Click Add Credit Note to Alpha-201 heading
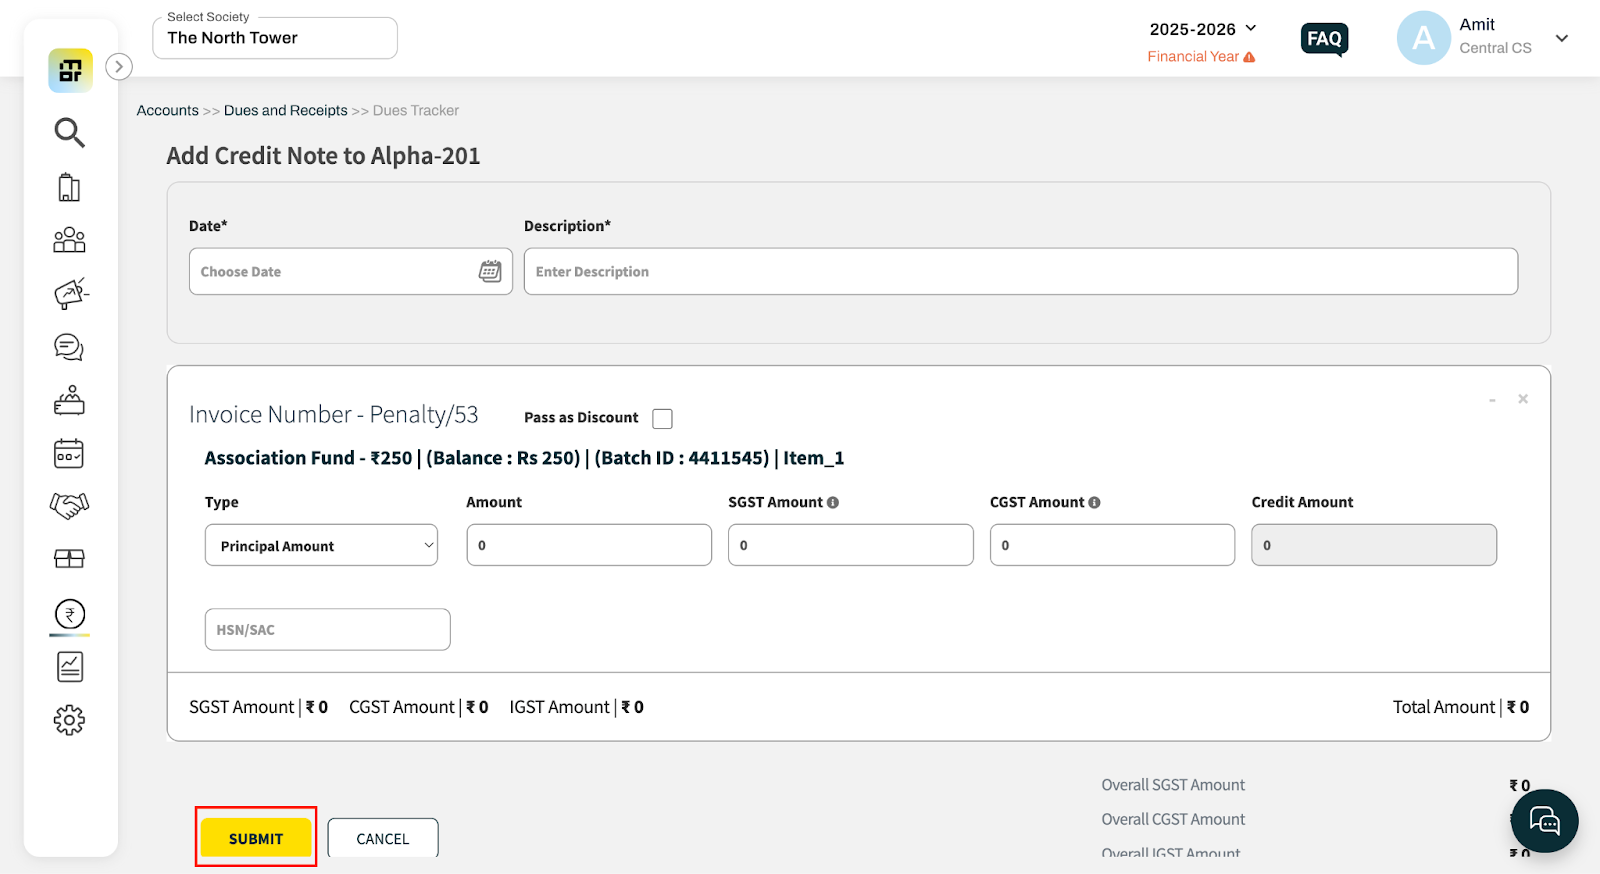The height and width of the screenshot is (874, 1600). point(323,156)
